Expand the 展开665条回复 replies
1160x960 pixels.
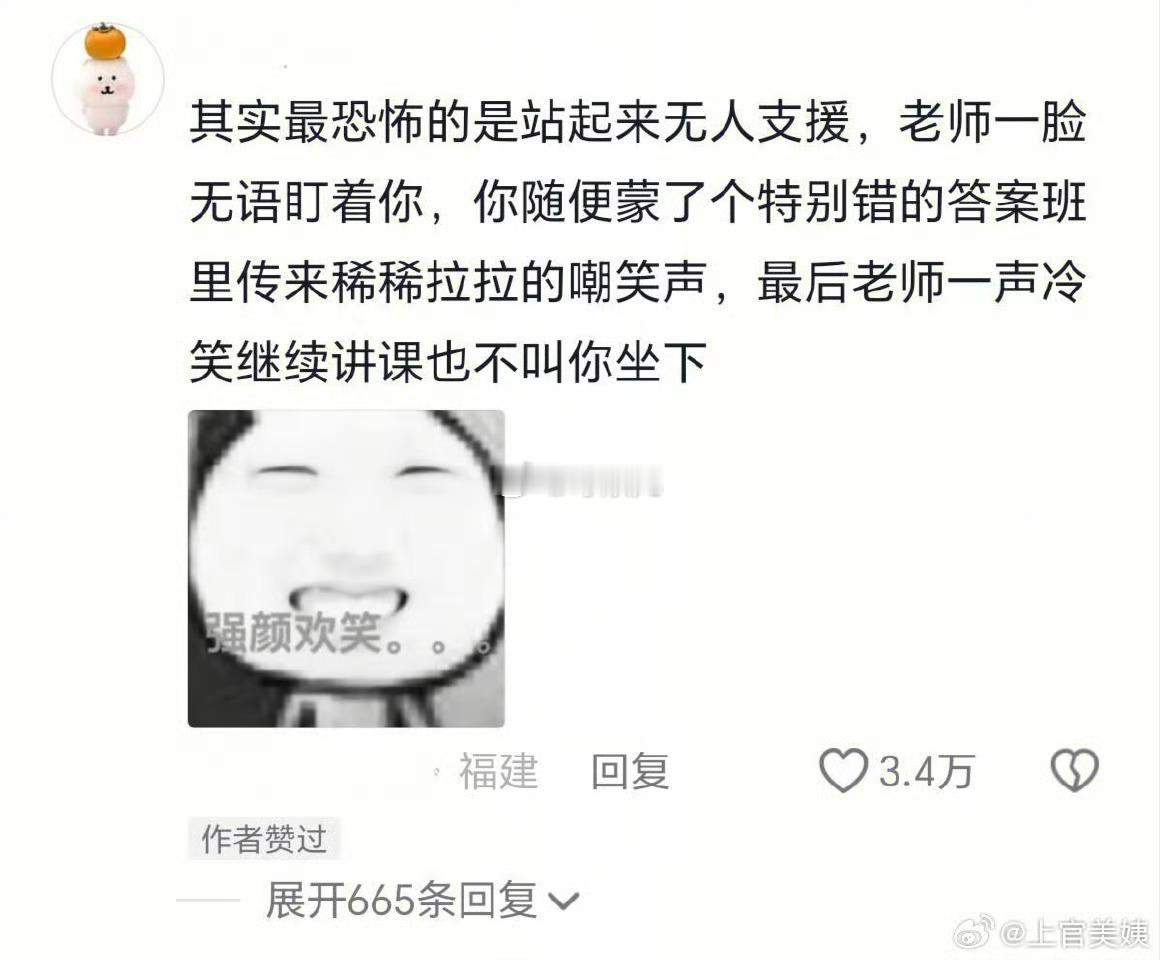pyautogui.click(x=422, y=901)
